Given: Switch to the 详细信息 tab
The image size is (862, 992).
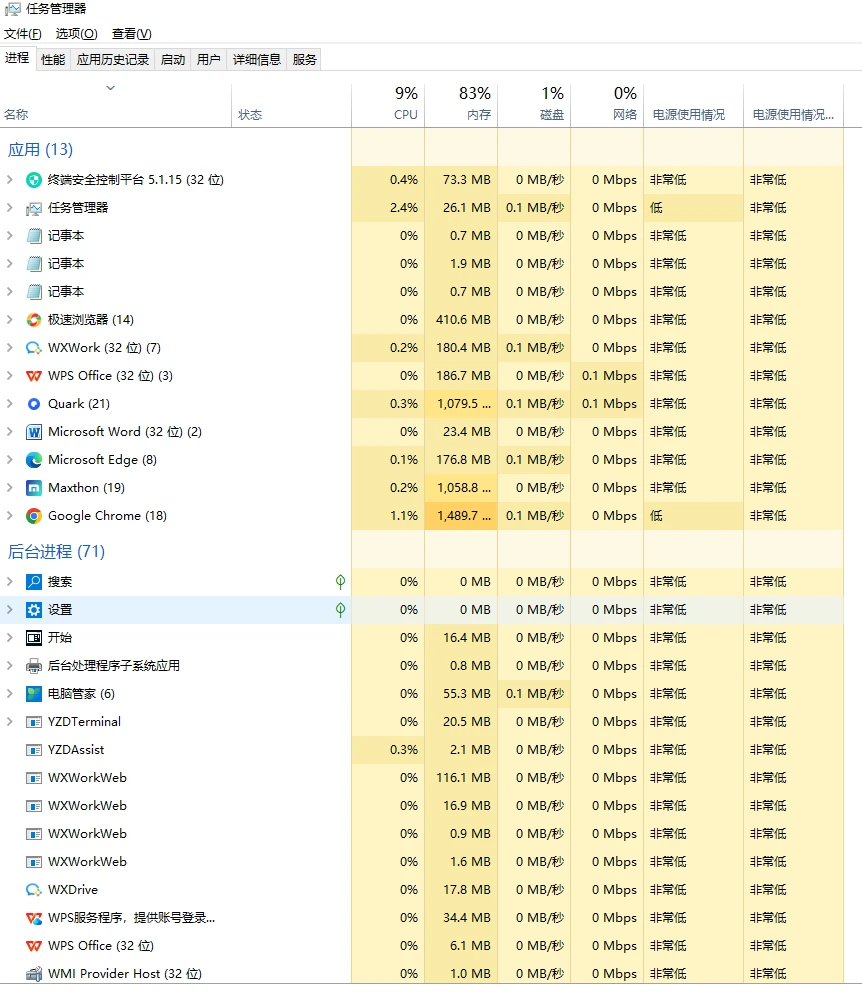Looking at the screenshot, I should (x=257, y=59).
